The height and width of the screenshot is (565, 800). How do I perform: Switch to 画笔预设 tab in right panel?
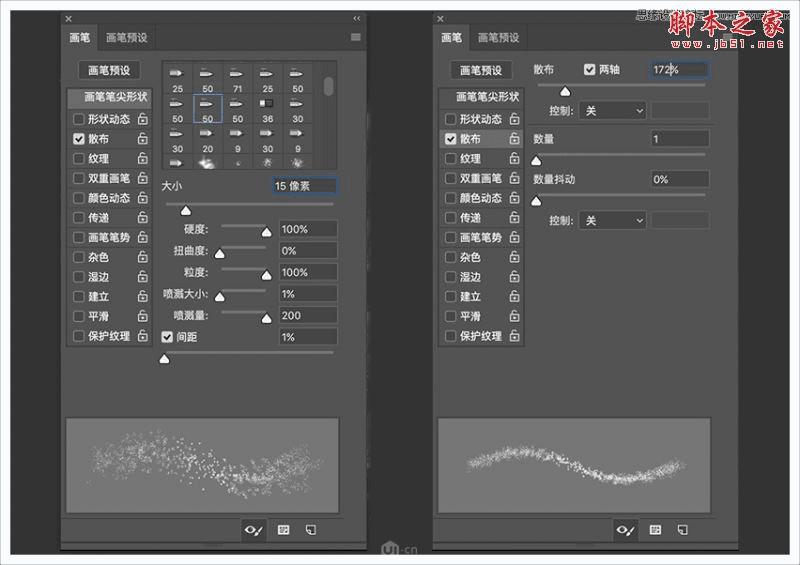pyautogui.click(x=498, y=37)
